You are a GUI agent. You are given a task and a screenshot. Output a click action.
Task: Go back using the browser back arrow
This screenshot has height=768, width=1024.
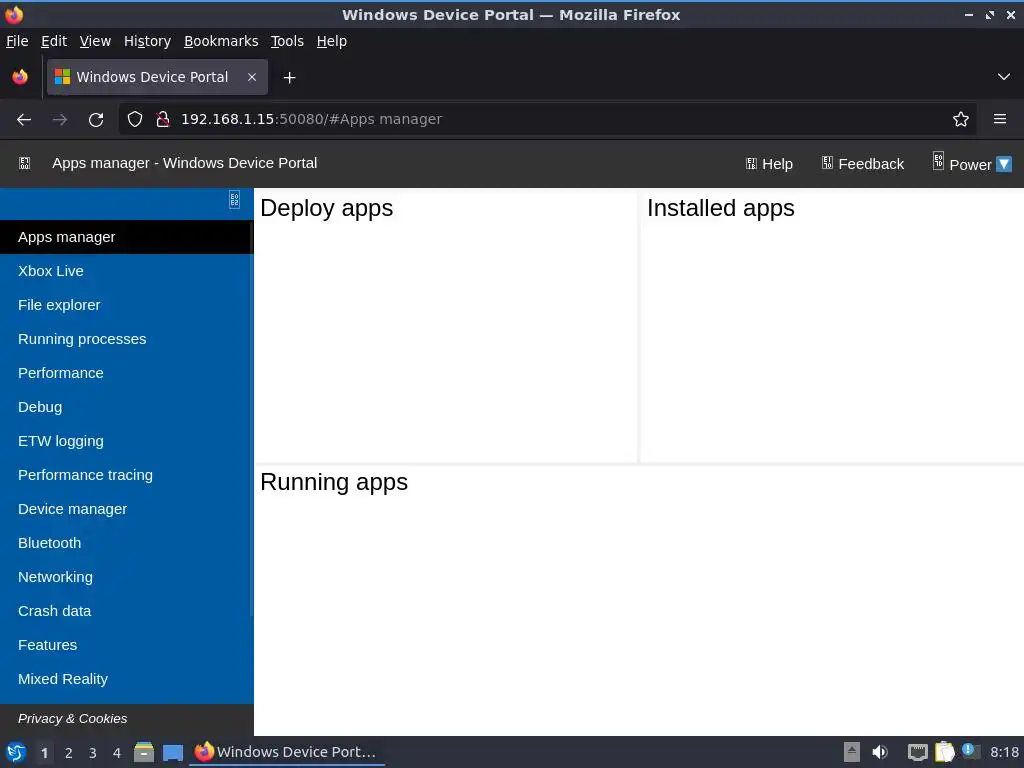pos(24,120)
